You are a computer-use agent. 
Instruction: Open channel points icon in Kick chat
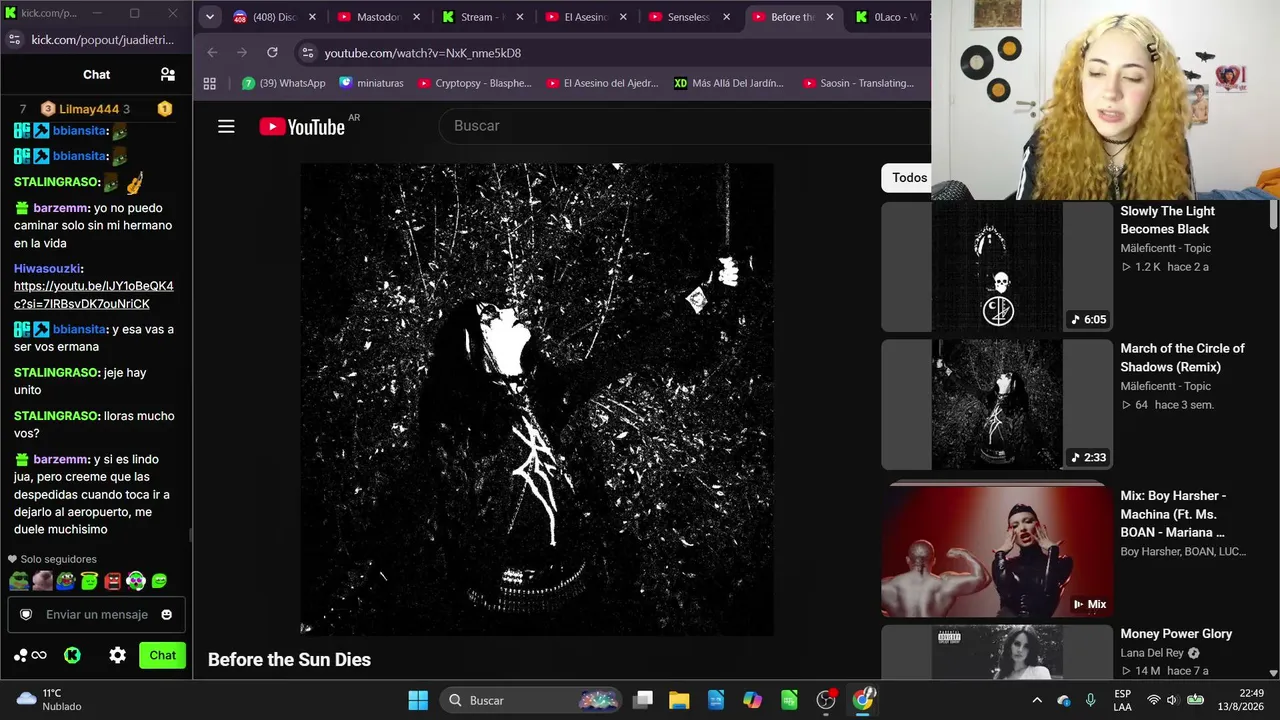click(x=30, y=655)
